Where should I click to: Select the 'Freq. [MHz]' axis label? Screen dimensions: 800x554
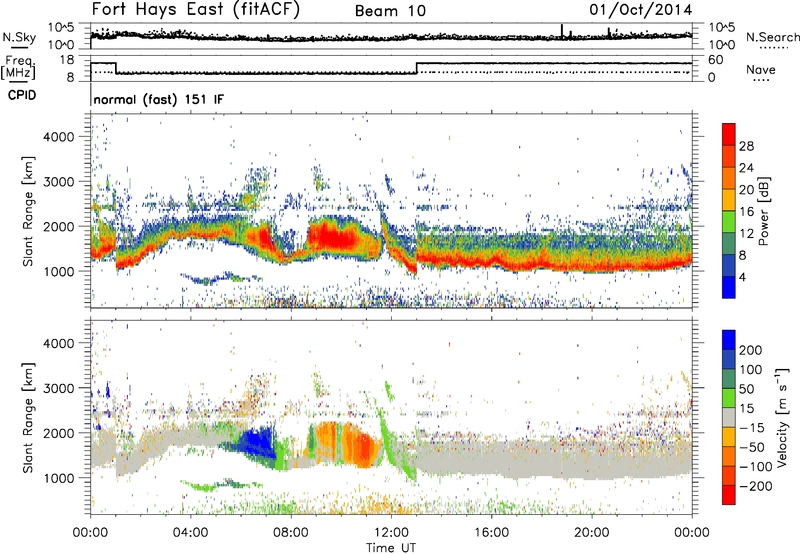18,67
